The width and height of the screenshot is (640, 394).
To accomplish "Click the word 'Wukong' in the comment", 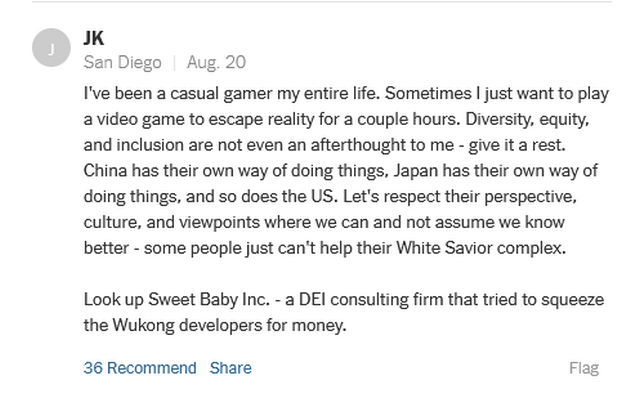I will click(x=143, y=325).
